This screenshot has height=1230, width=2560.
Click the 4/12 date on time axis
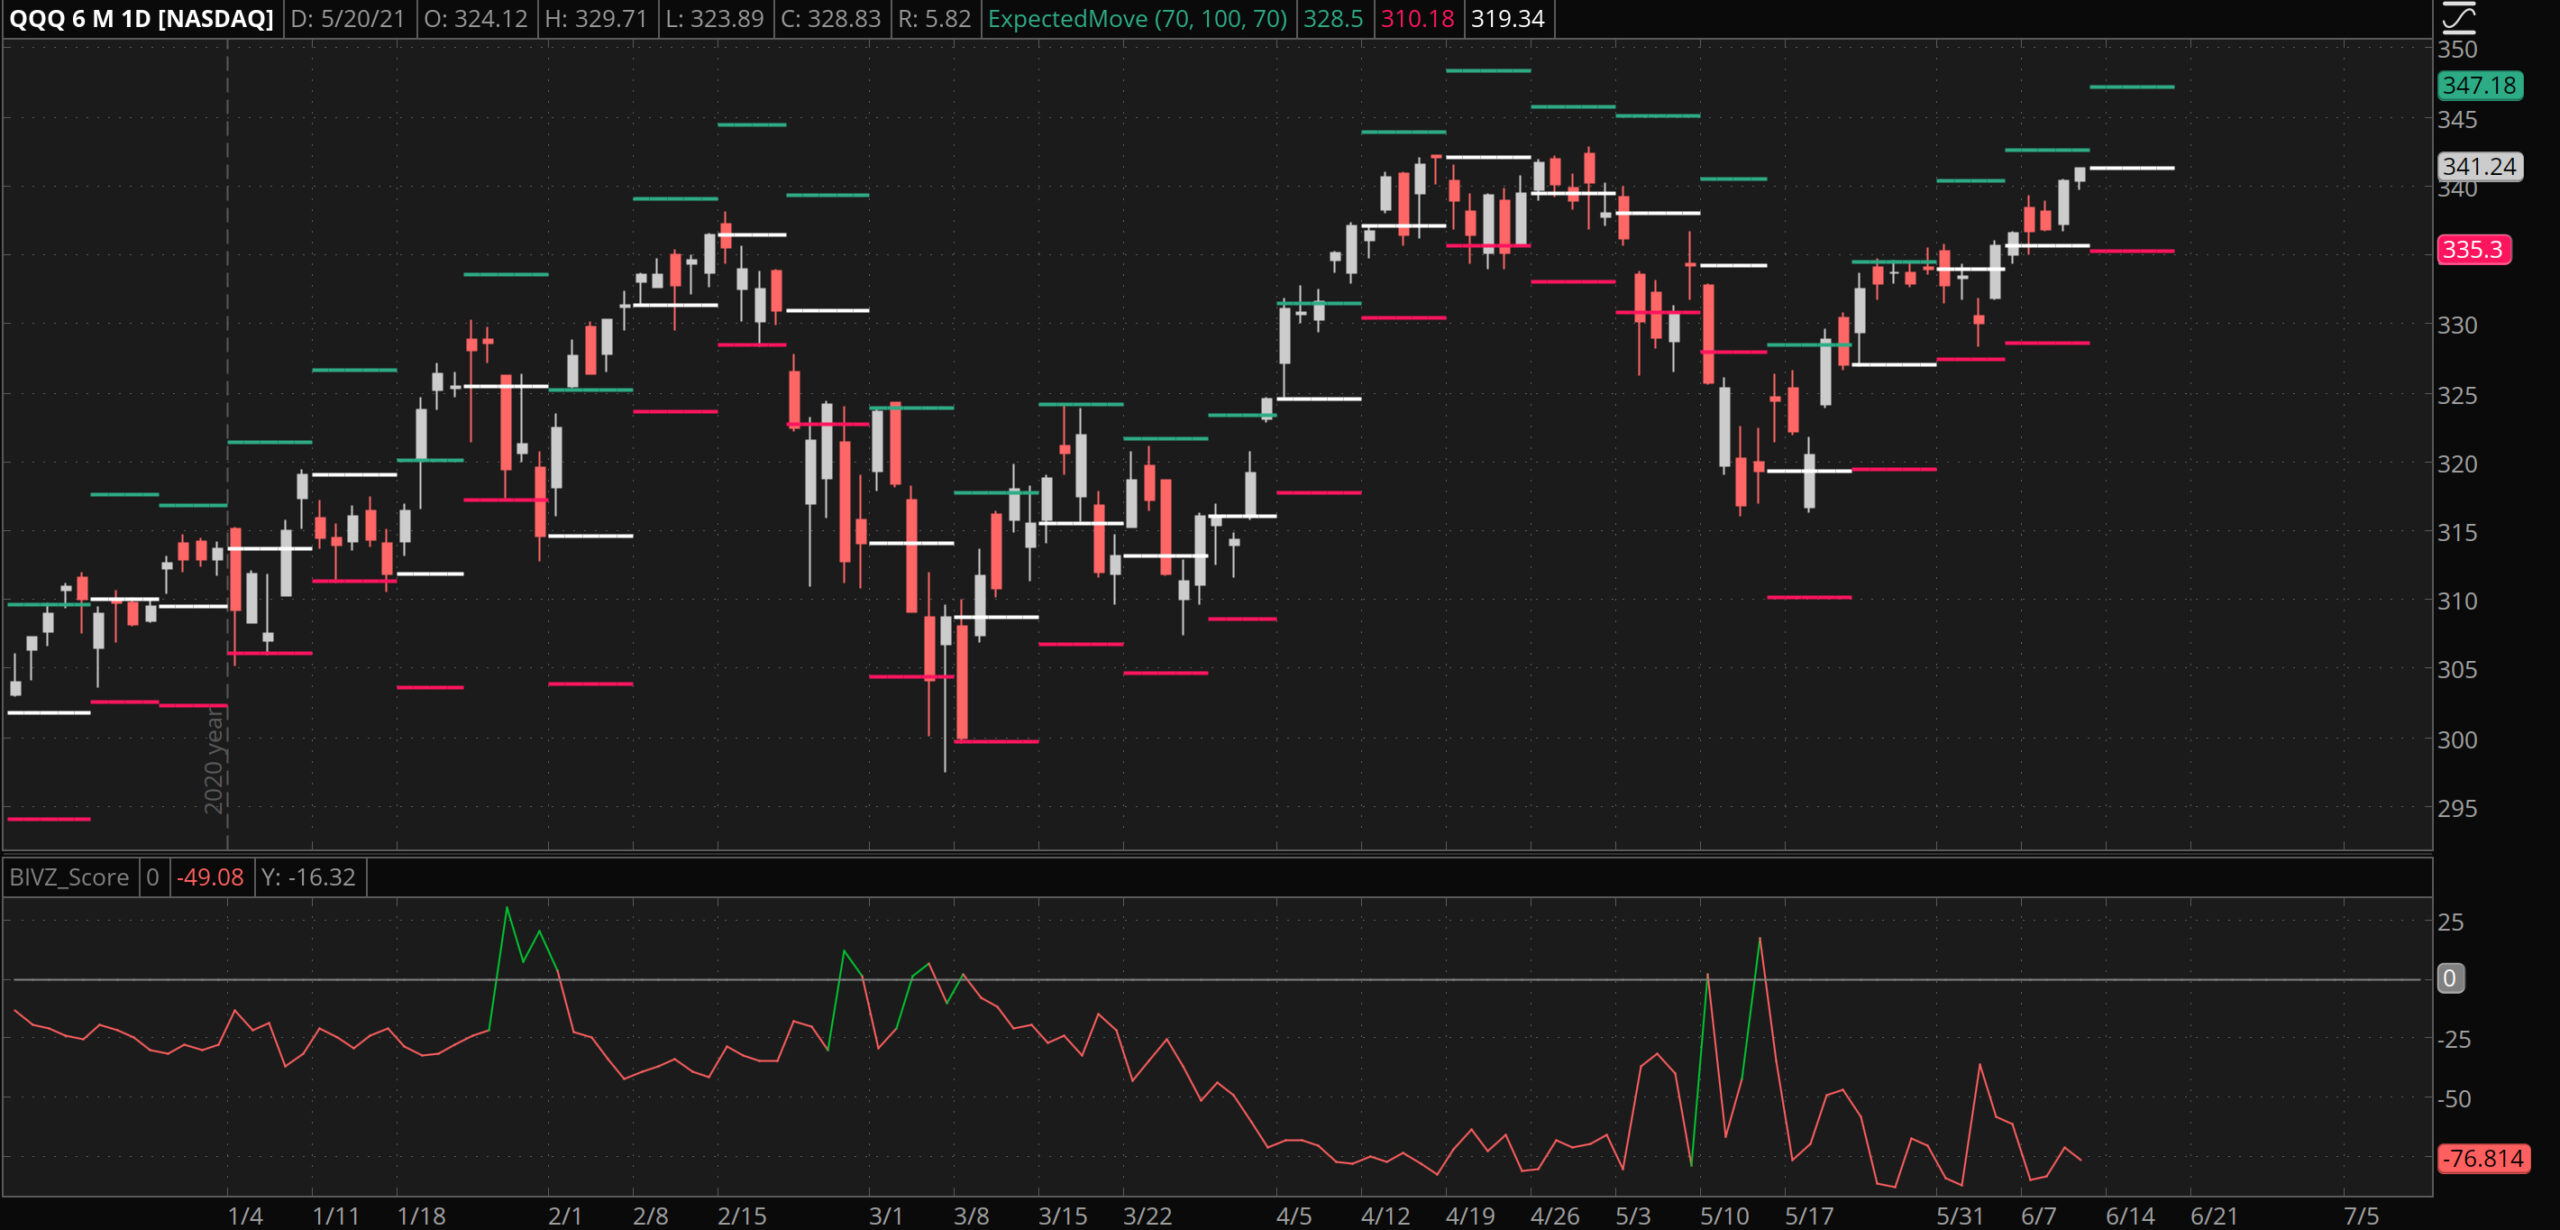(1386, 1216)
